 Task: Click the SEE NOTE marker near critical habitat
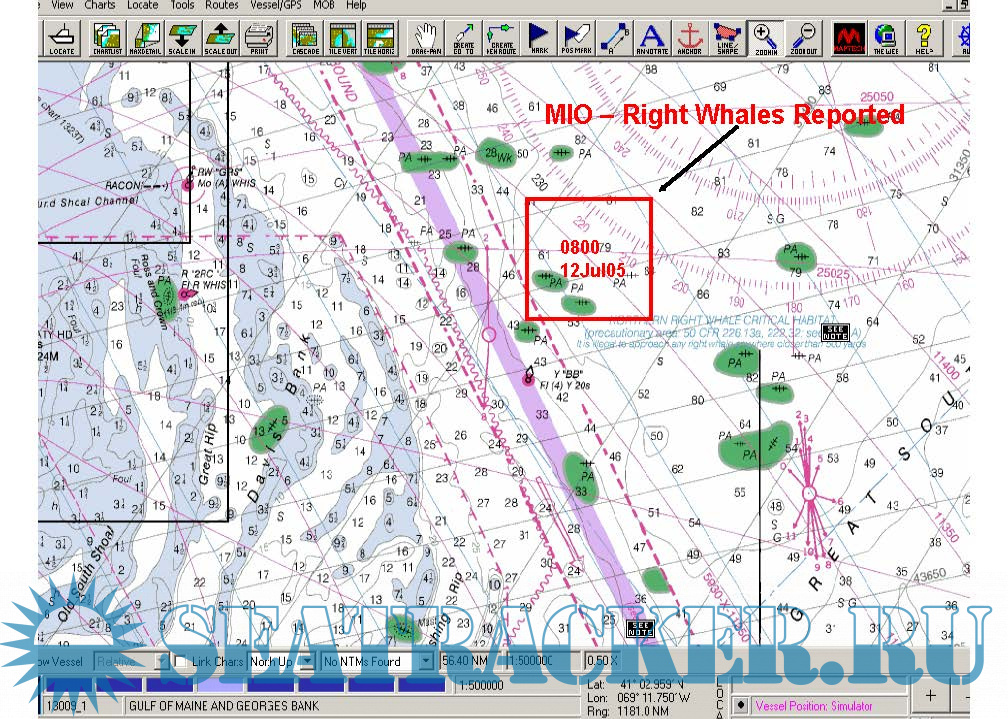[x=834, y=331]
